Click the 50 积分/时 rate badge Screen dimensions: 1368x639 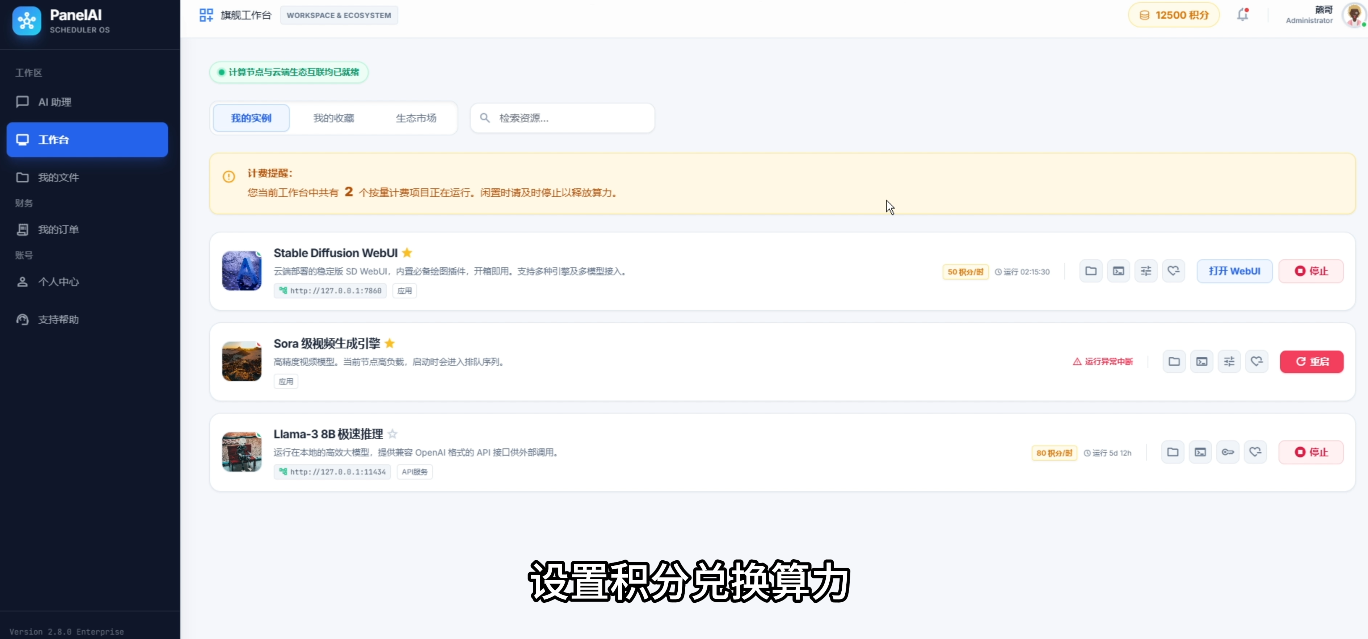pos(966,272)
